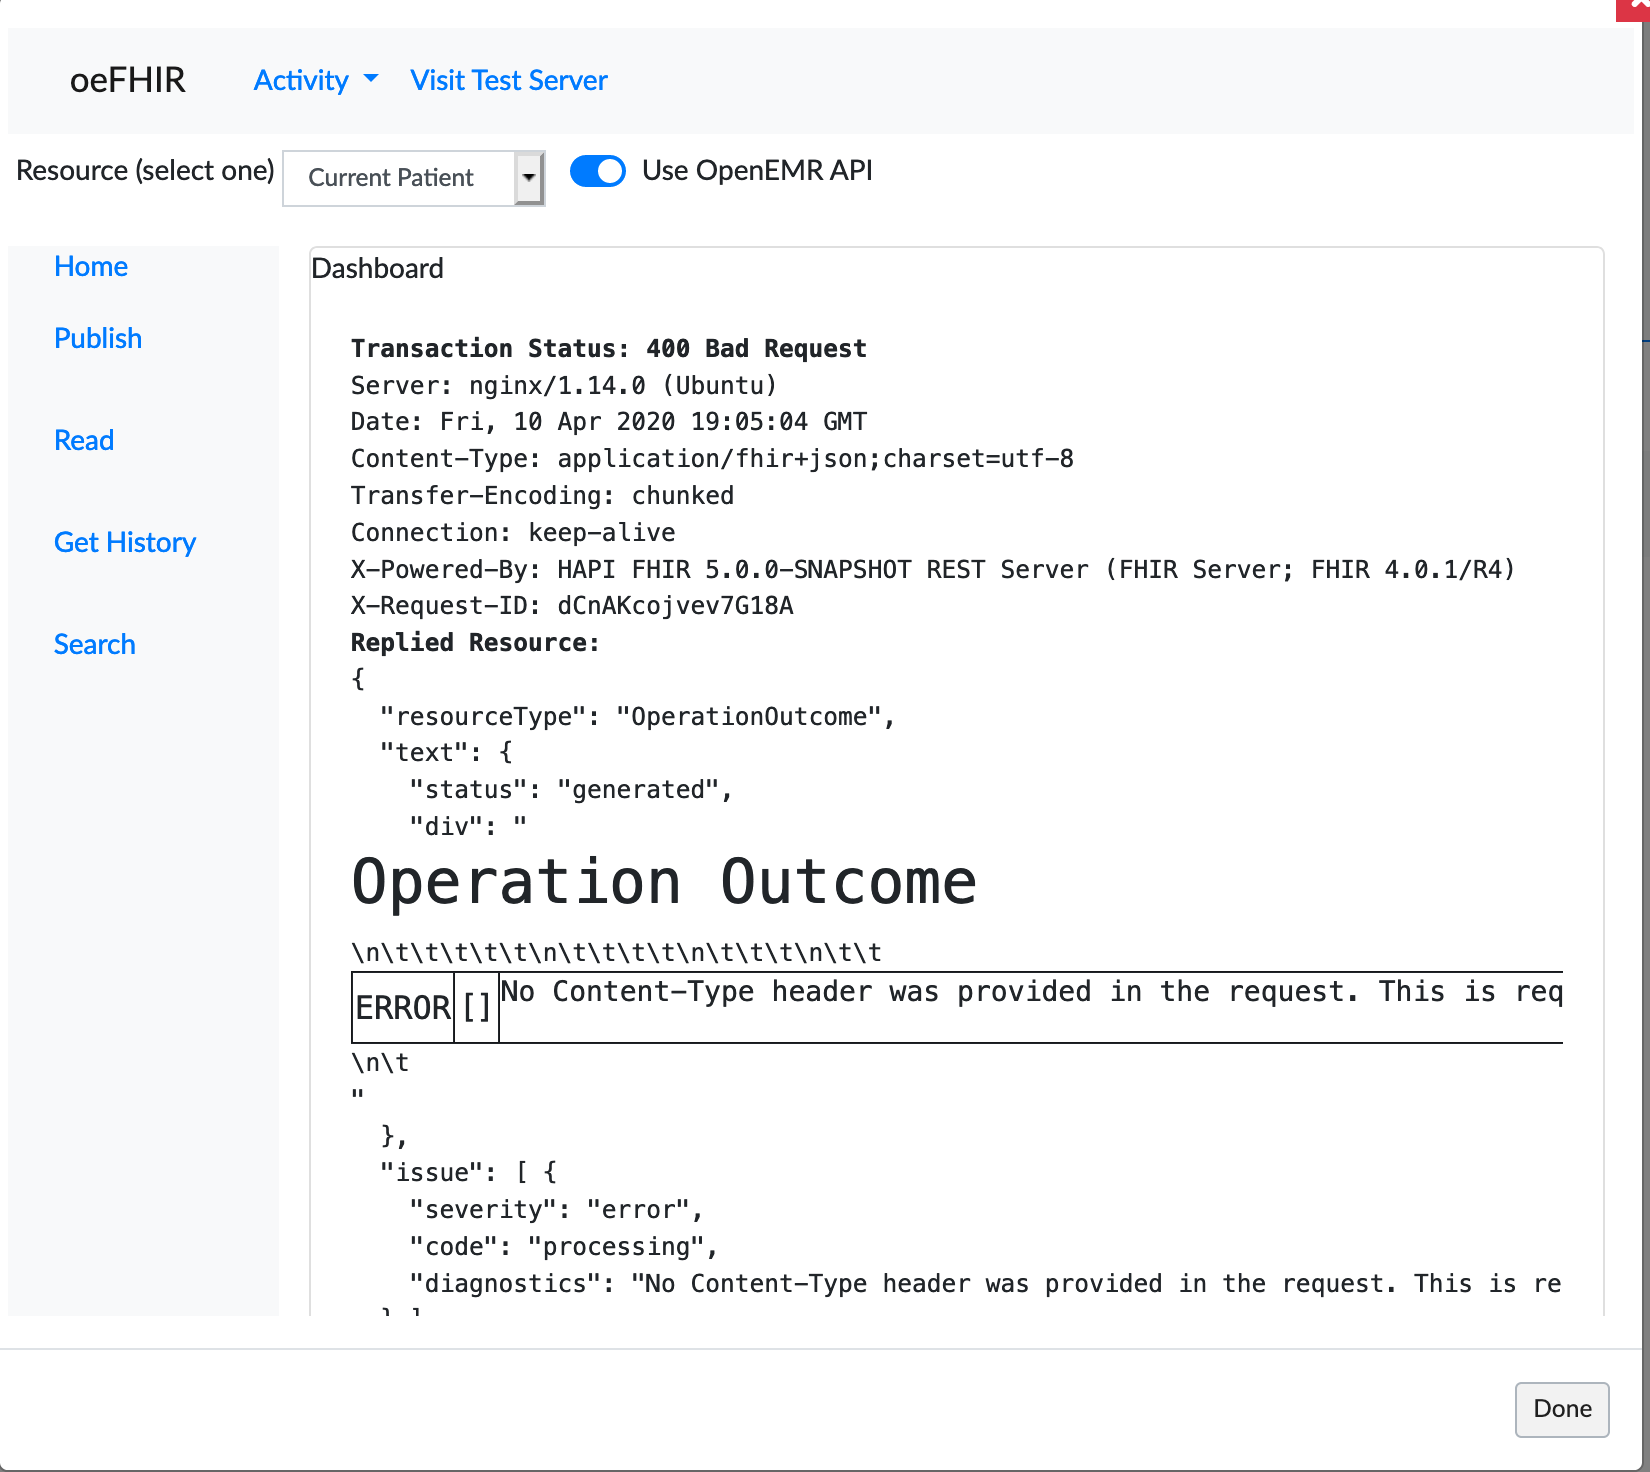Open the Get History section
Screen dimensions: 1650x1472
[x=124, y=542]
